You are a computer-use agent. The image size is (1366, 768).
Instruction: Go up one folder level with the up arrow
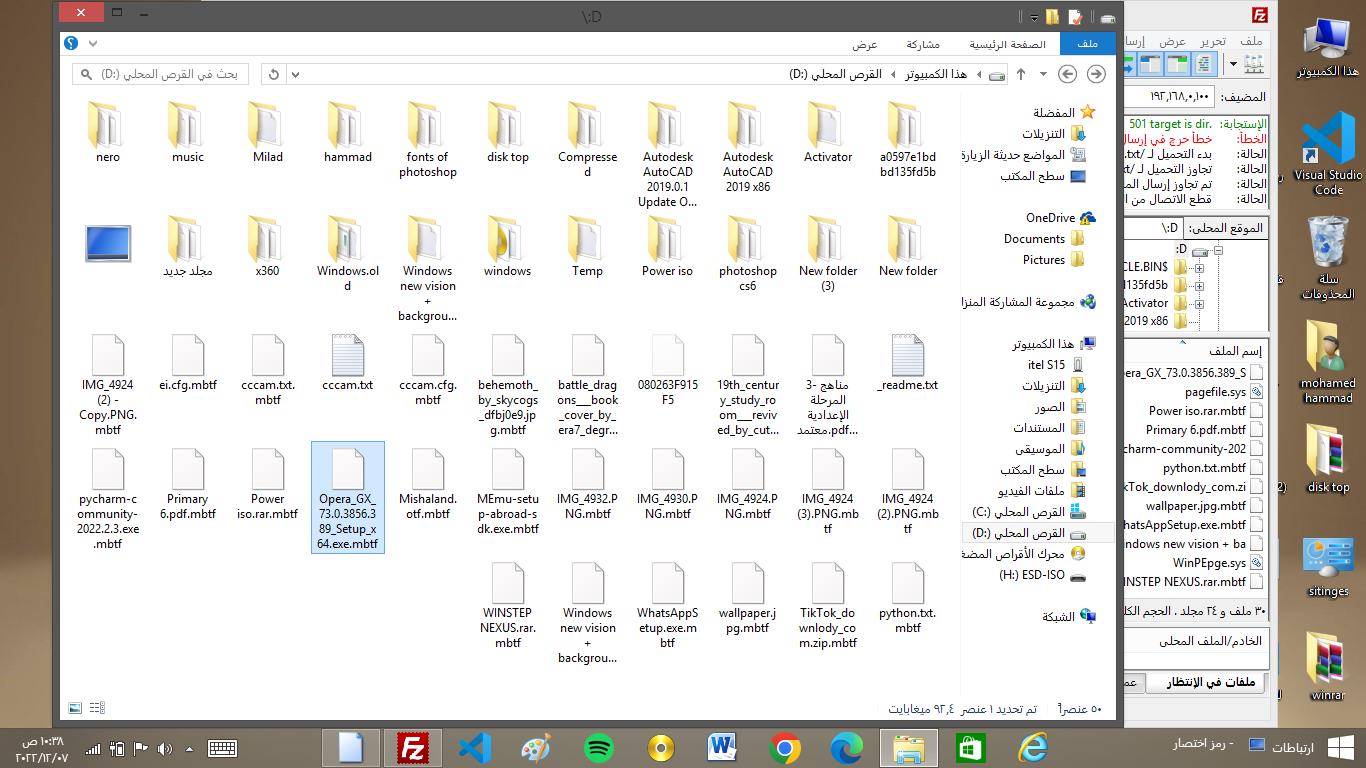pos(1021,74)
